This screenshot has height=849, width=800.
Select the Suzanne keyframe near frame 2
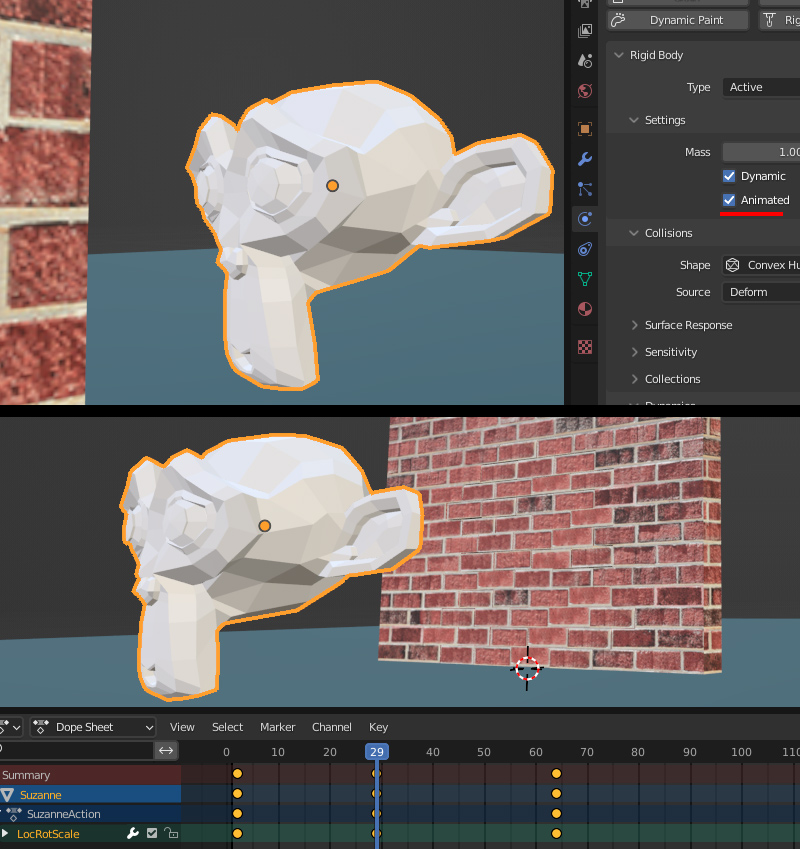point(237,794)
